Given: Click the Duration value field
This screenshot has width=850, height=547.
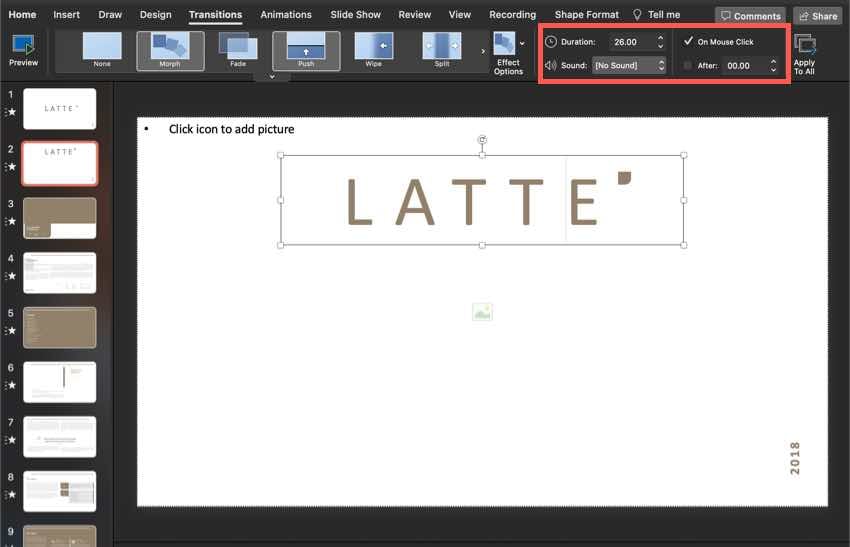Looking at the screenshot, I should pyautogui.click(x=630, y=42).
